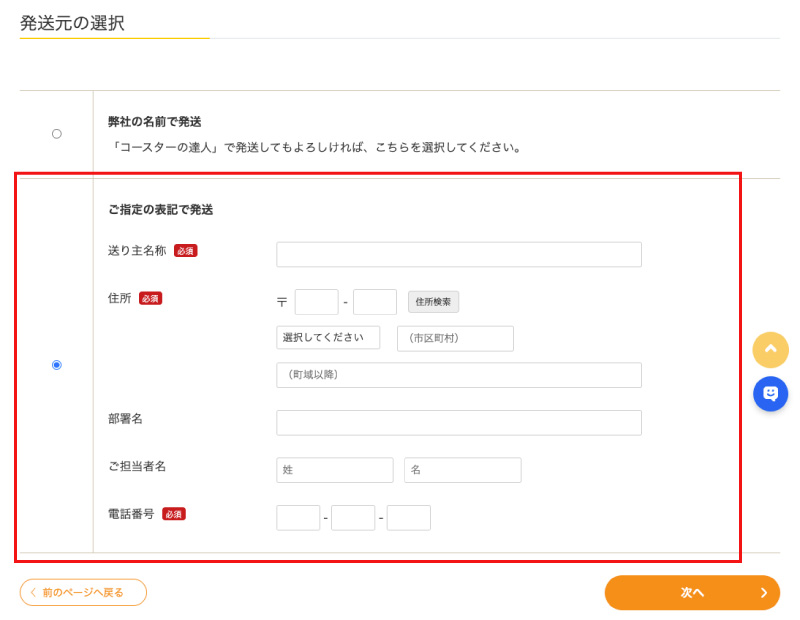Open the blue chat support icon
The width and height of the screenshot is (800, 620).
point(770,393)
